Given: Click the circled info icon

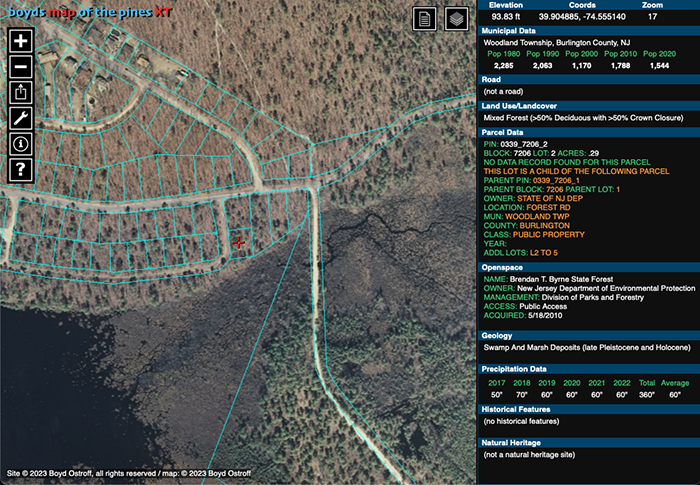Looking at the screenshot, I should pos(22,143).
